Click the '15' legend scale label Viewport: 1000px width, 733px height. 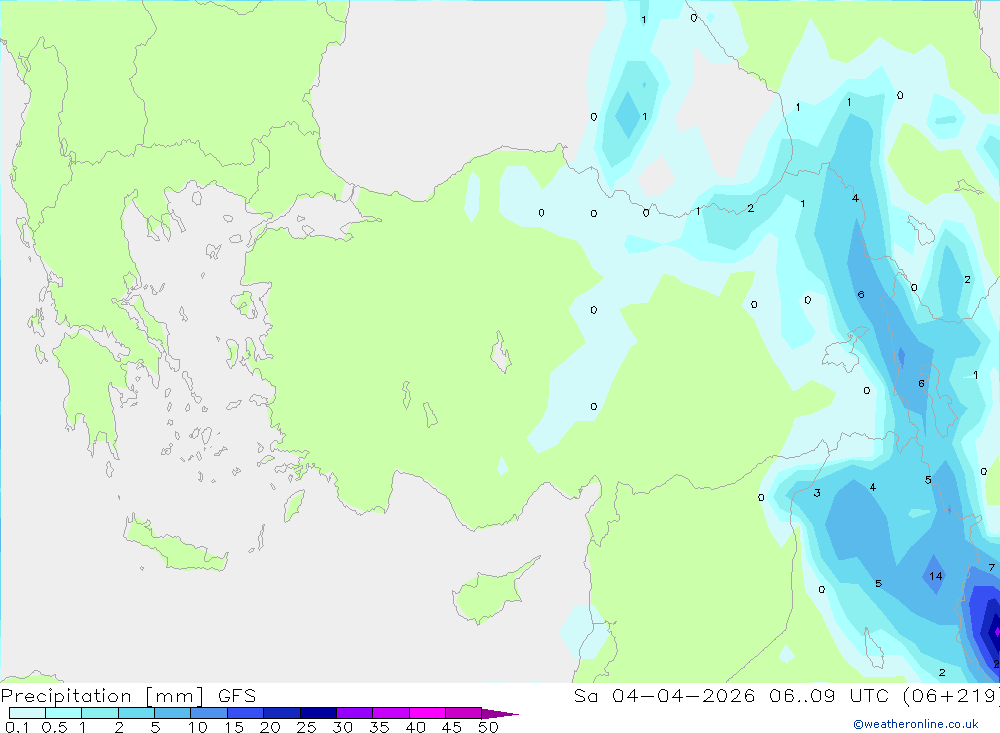tap(234, 727)
